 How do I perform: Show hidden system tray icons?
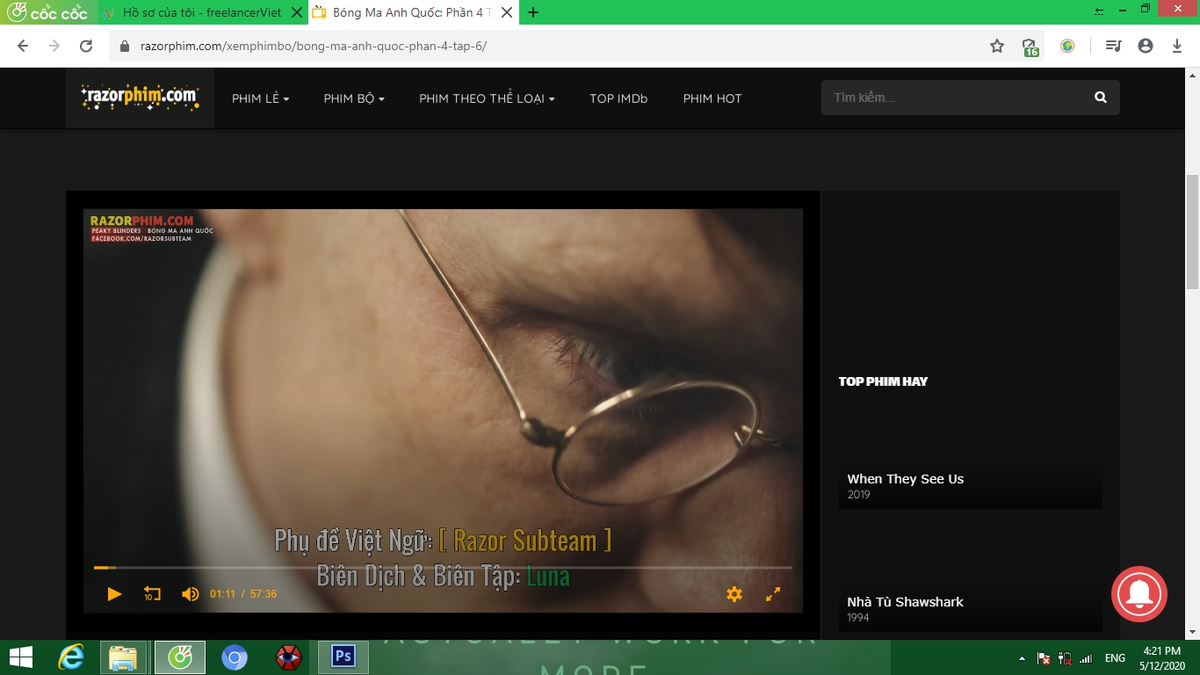point(1022,659)
